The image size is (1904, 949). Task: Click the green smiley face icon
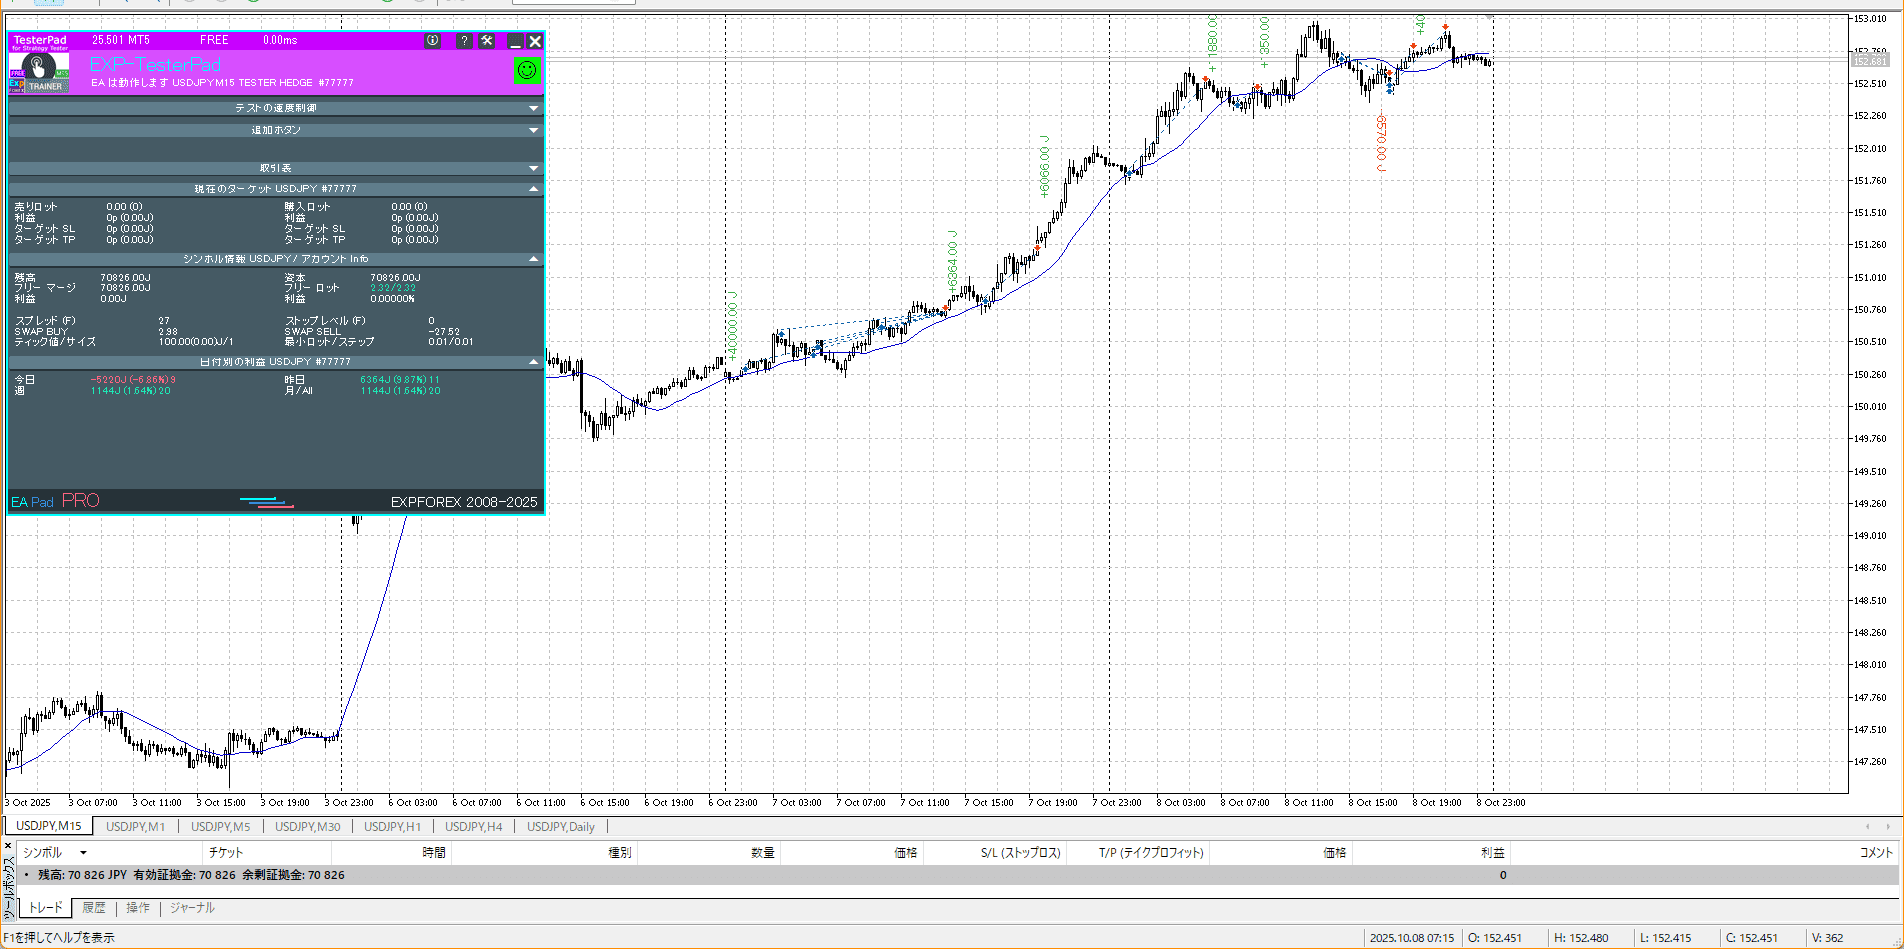(527, 70)
